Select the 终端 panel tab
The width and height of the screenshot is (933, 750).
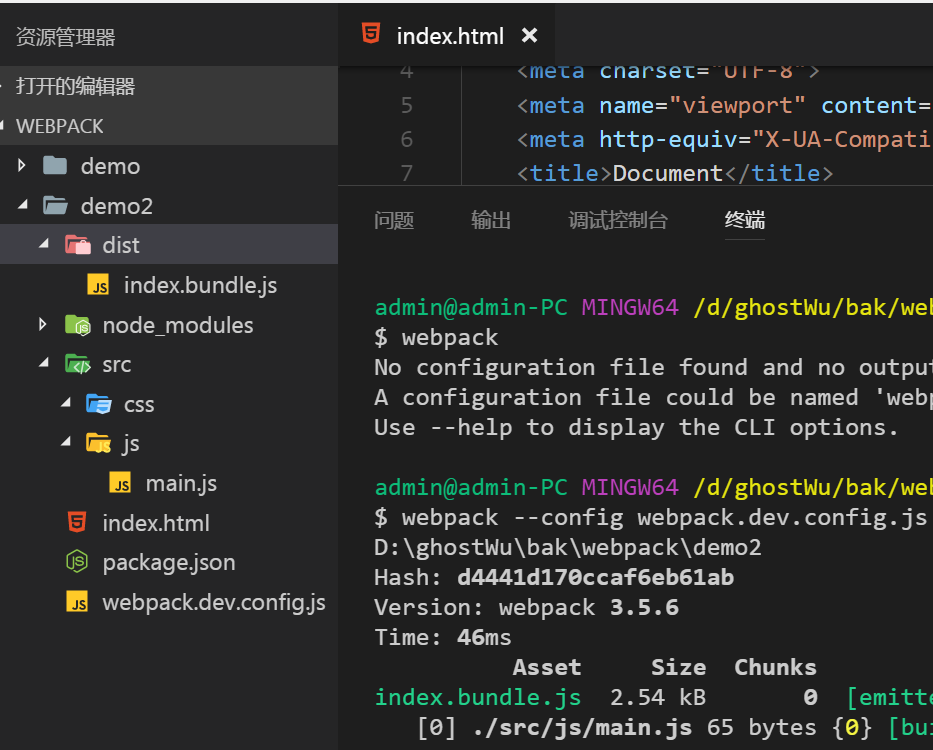point(745,220)
